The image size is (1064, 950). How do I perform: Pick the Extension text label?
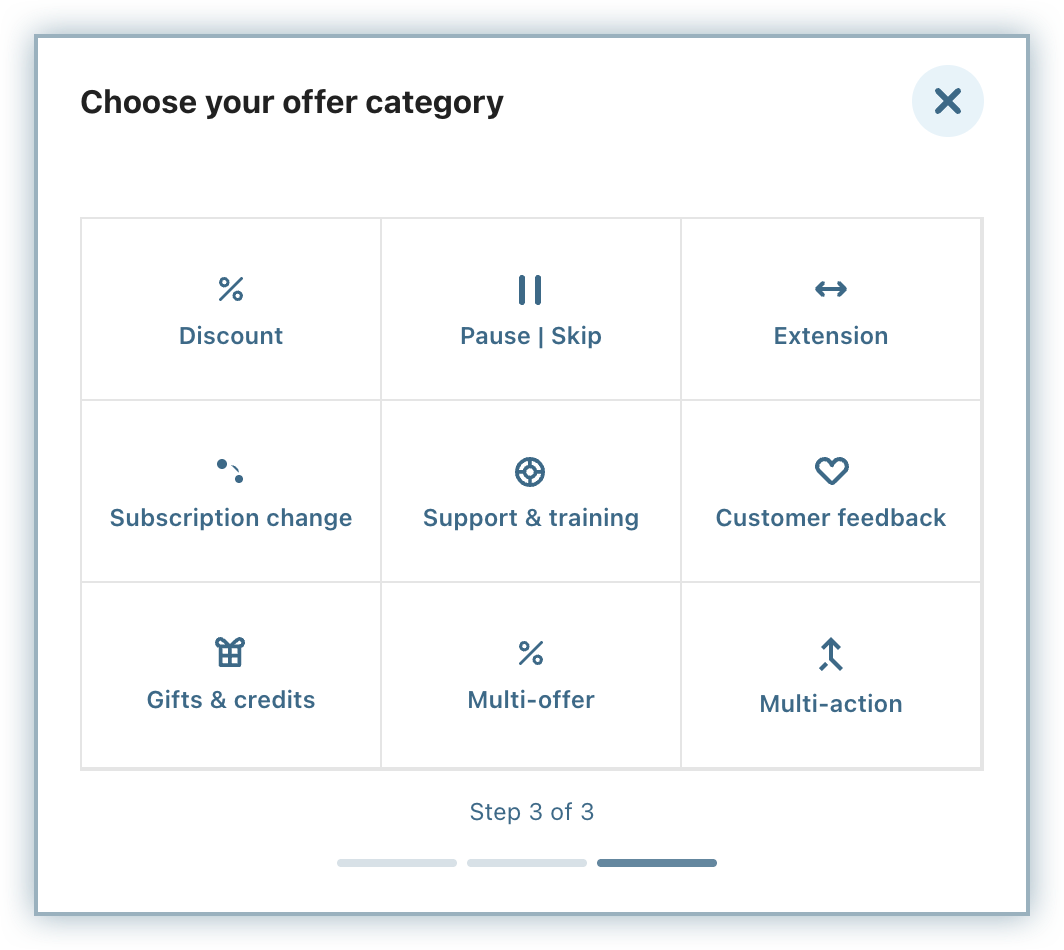[x=831, y=336]
